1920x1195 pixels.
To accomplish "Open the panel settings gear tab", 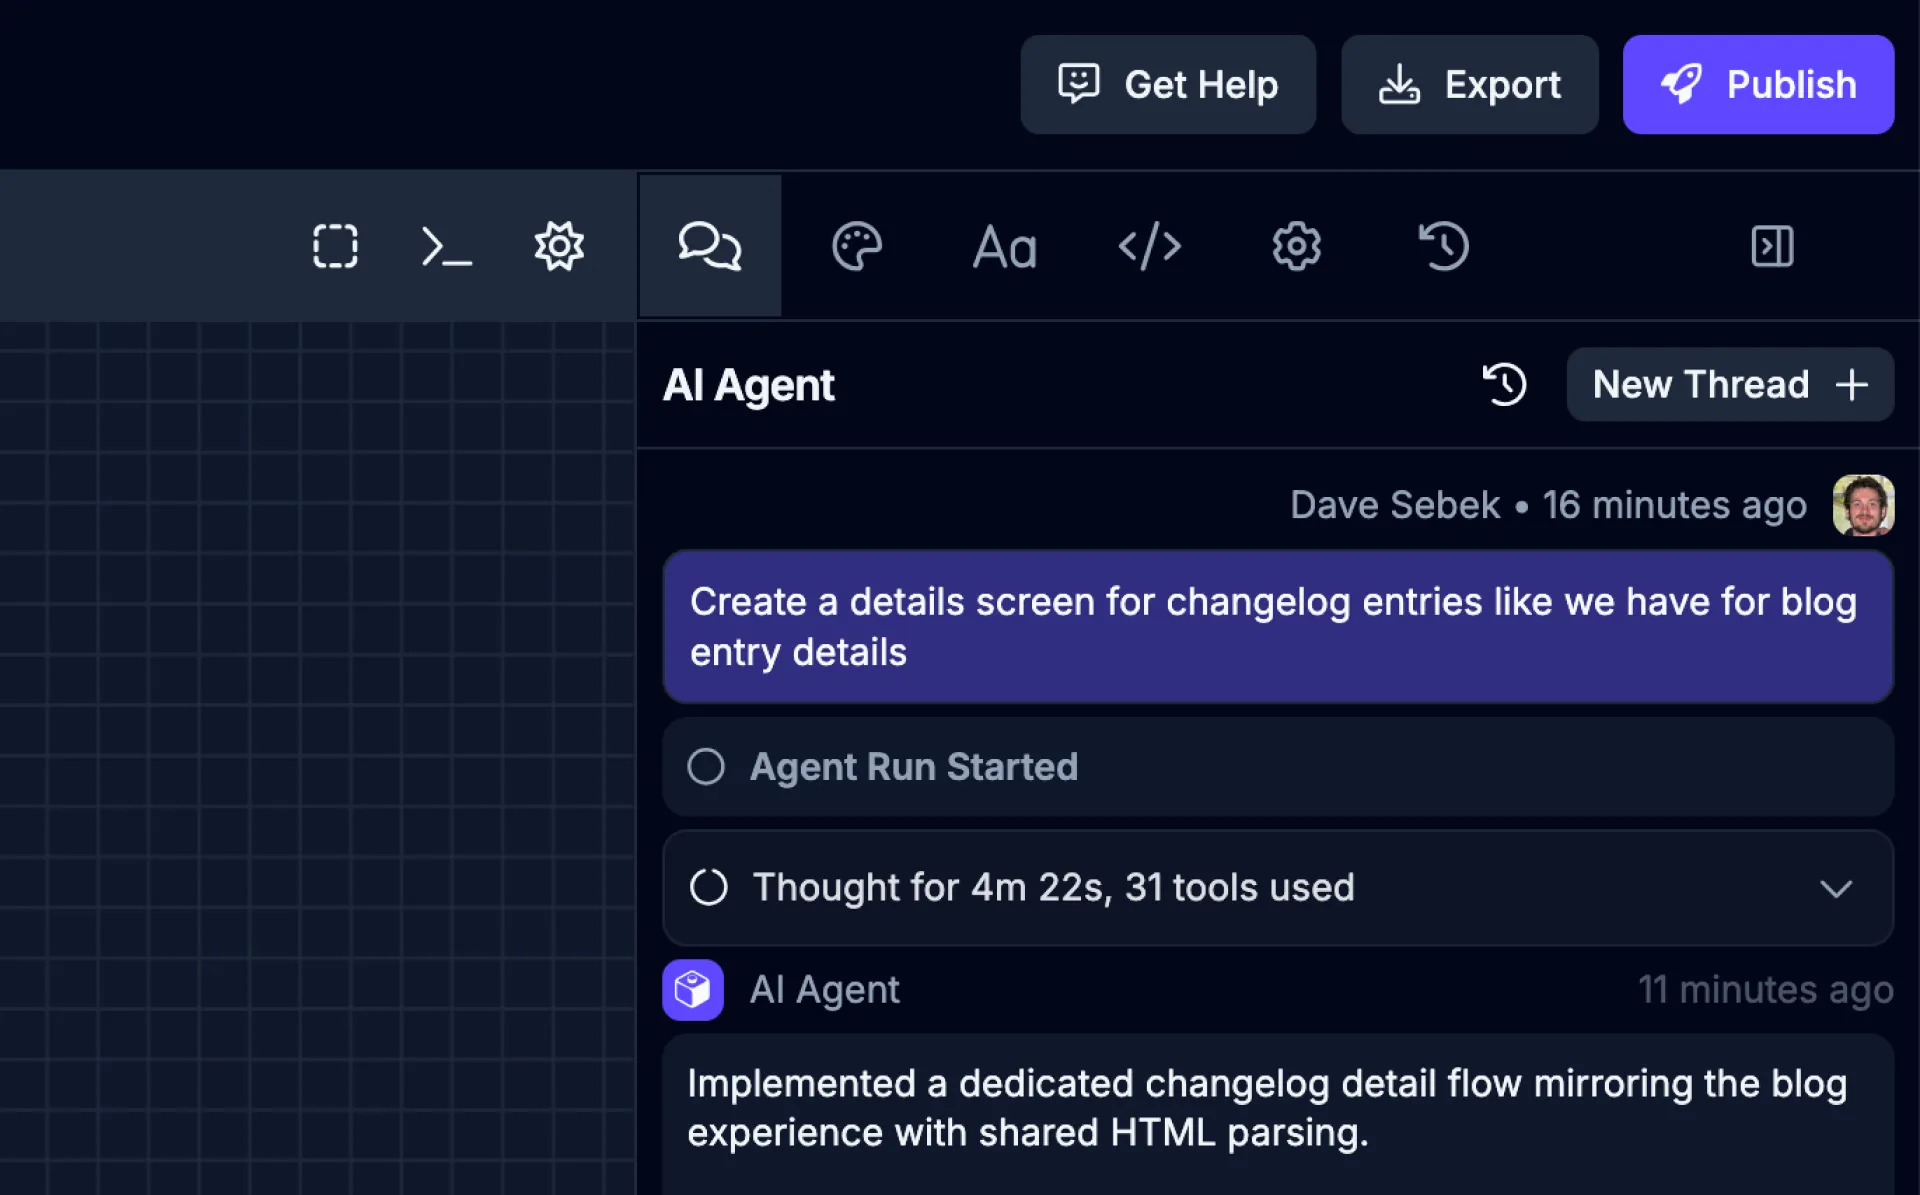I will (x=1296, y=246).
